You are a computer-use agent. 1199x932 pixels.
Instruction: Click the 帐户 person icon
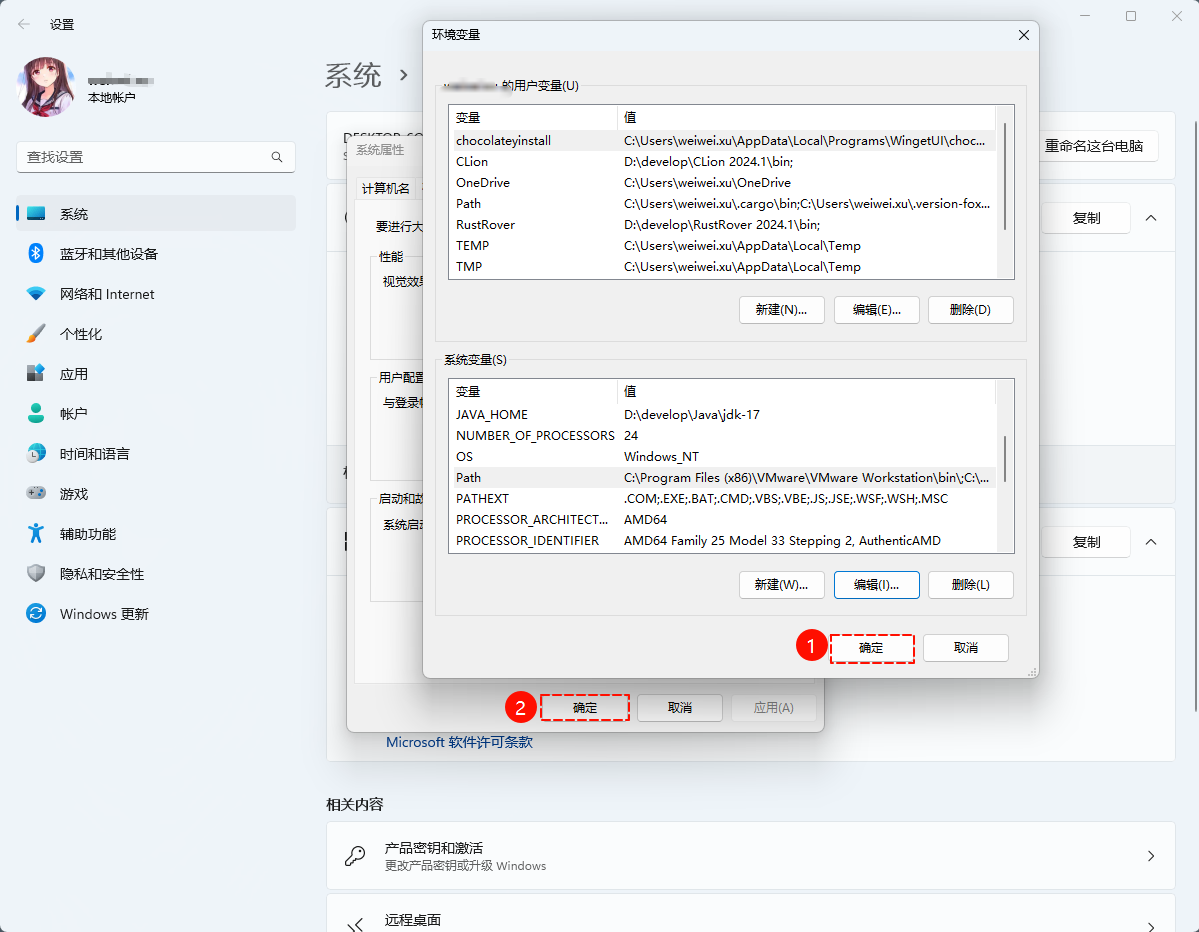[36, 414]
